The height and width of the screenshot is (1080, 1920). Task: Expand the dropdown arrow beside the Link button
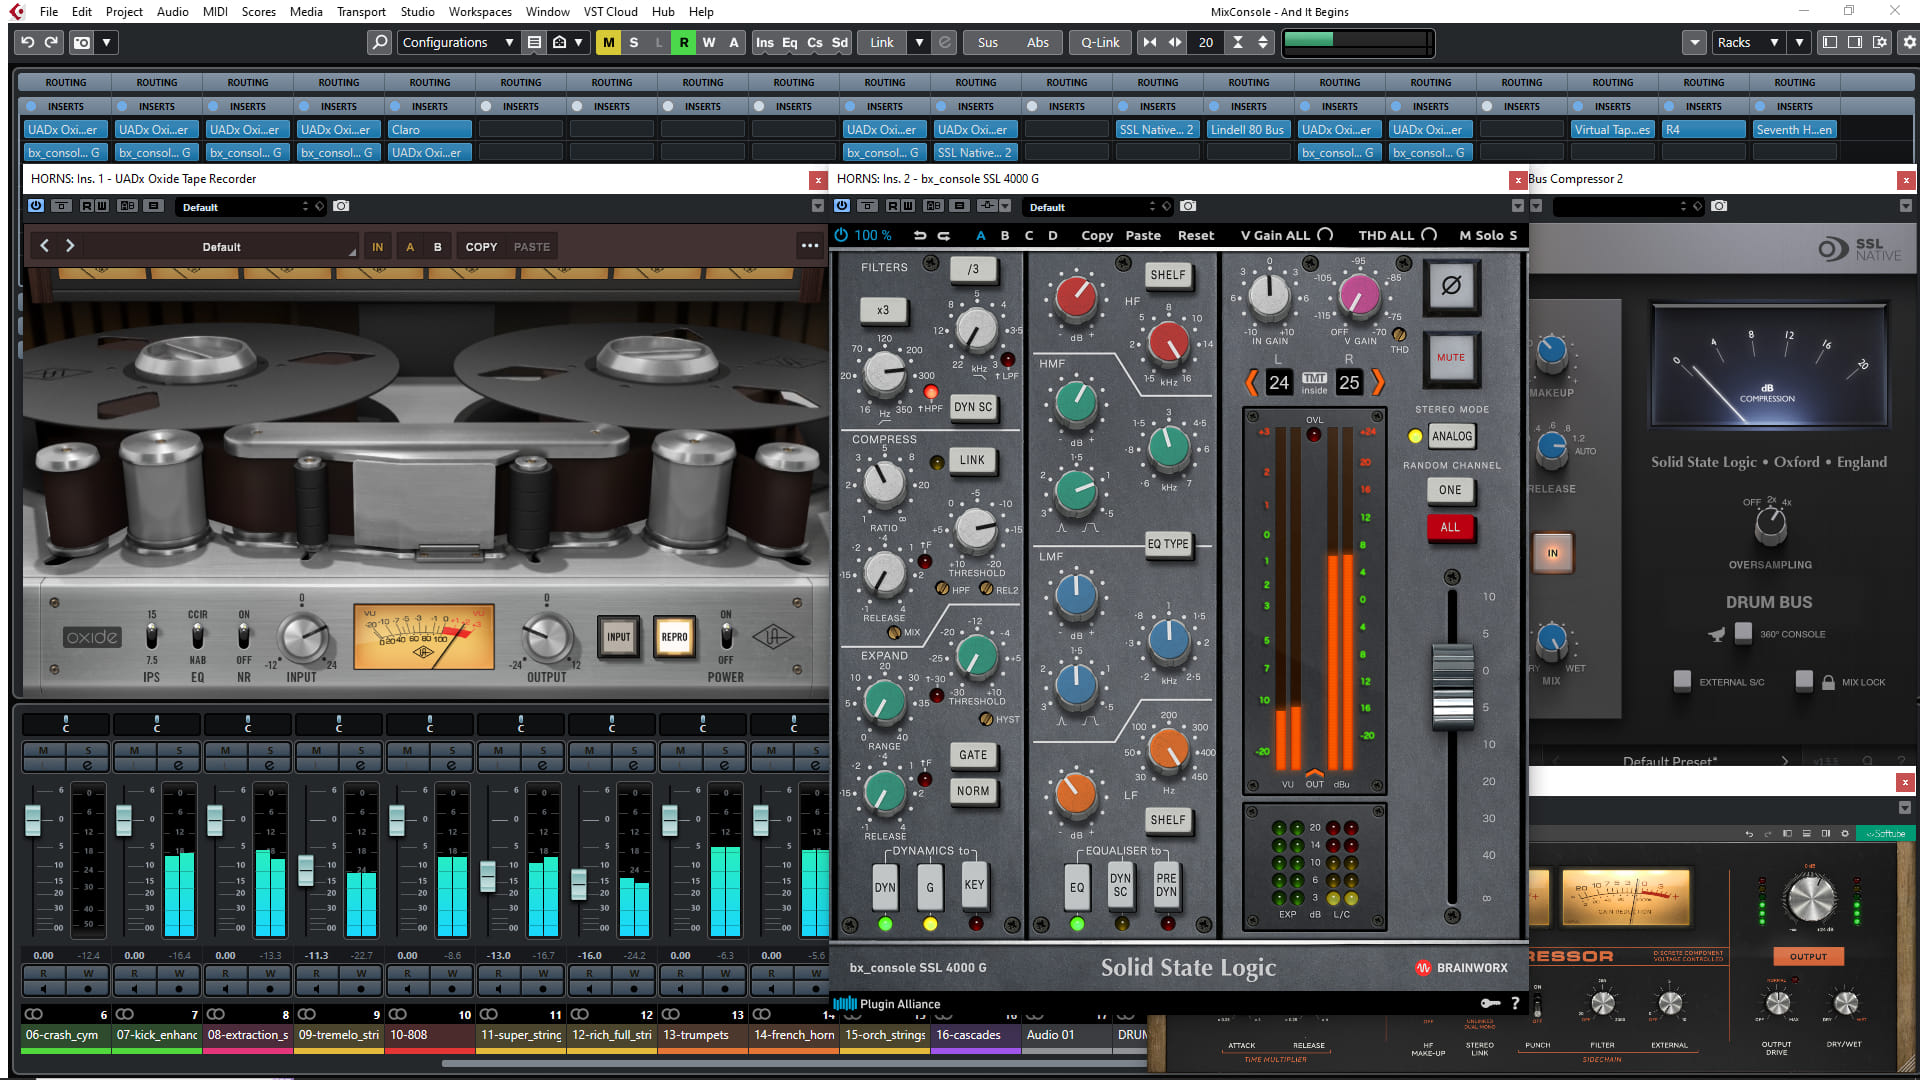click(918, 42)
